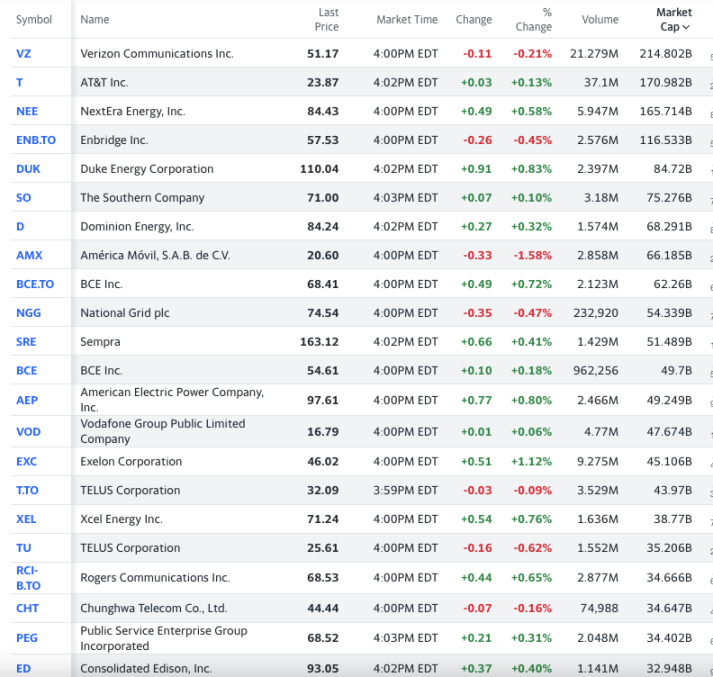Sort by the % Change column header
Image resolution: width=713 pixels, height=677 pixels.
pos(534,20)
